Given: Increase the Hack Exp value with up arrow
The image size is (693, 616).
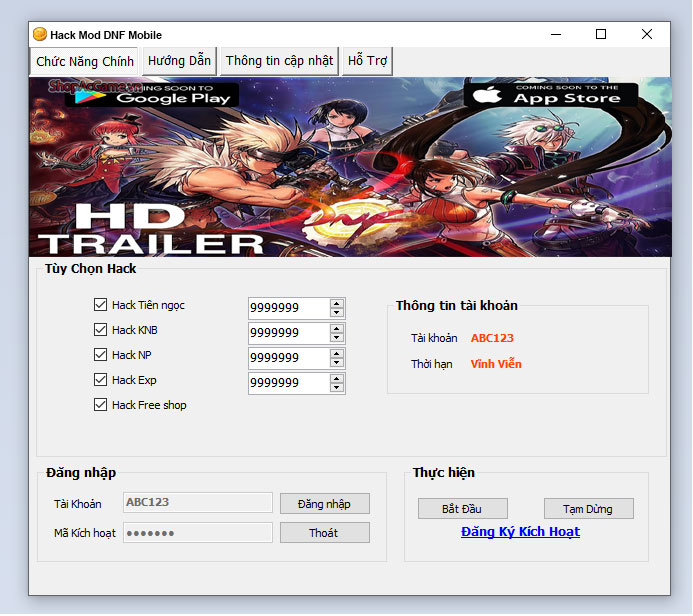Looking at the screenshot, I should tap(337, 378).
